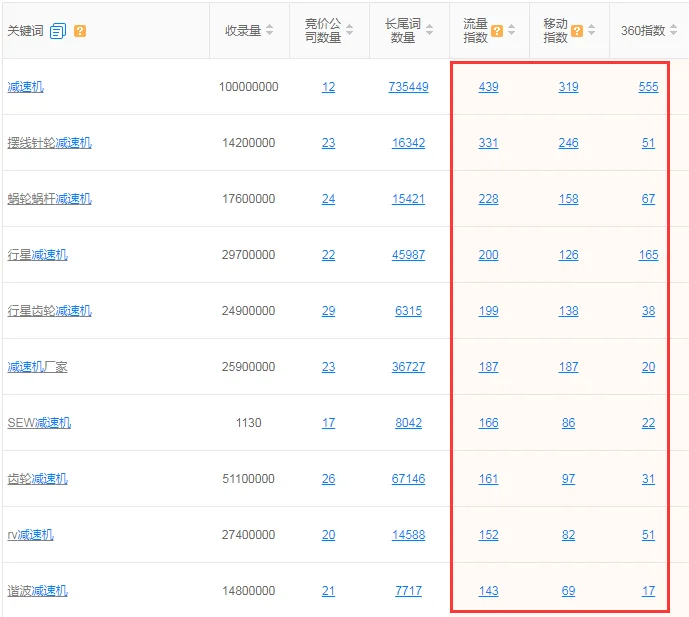Click long-tail count 45987
The image size is (689, 617).
pos(408,254)
